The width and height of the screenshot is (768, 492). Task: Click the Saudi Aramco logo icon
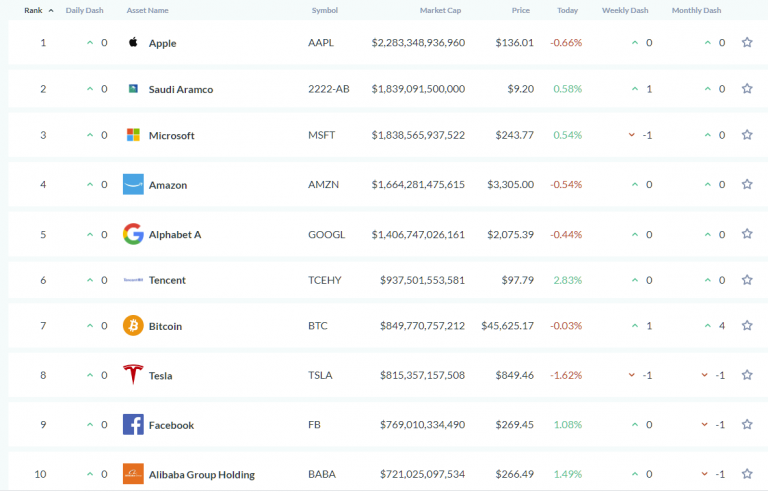point(133,89)
